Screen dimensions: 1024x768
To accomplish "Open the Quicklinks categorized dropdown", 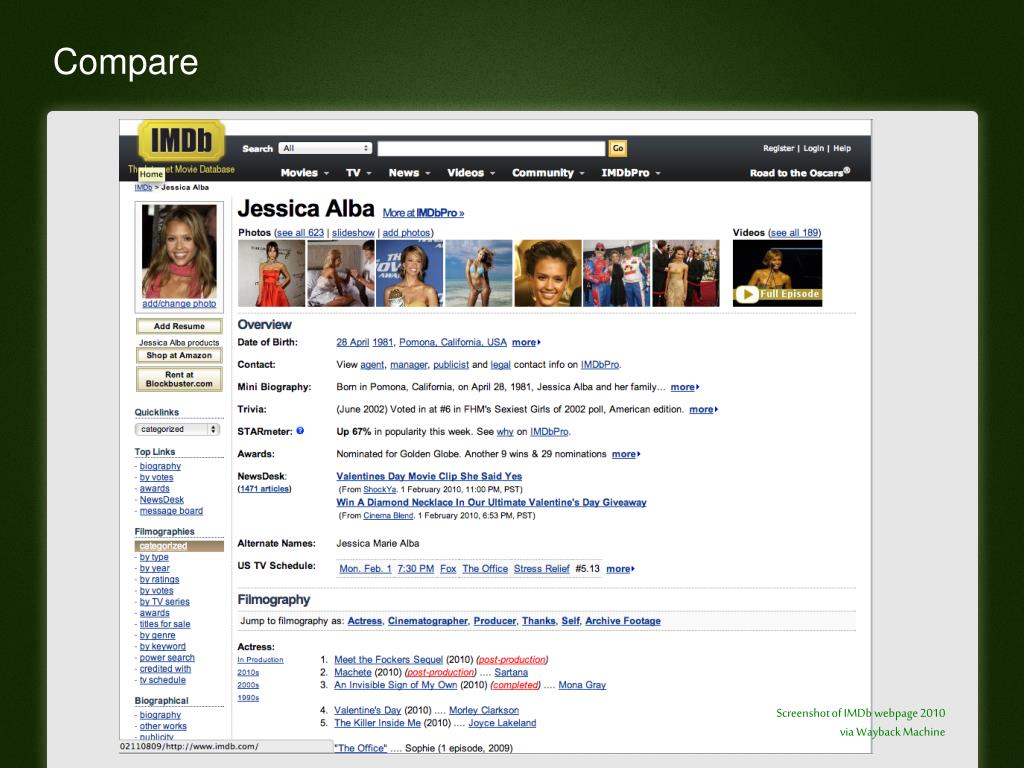I will point(177,429).
